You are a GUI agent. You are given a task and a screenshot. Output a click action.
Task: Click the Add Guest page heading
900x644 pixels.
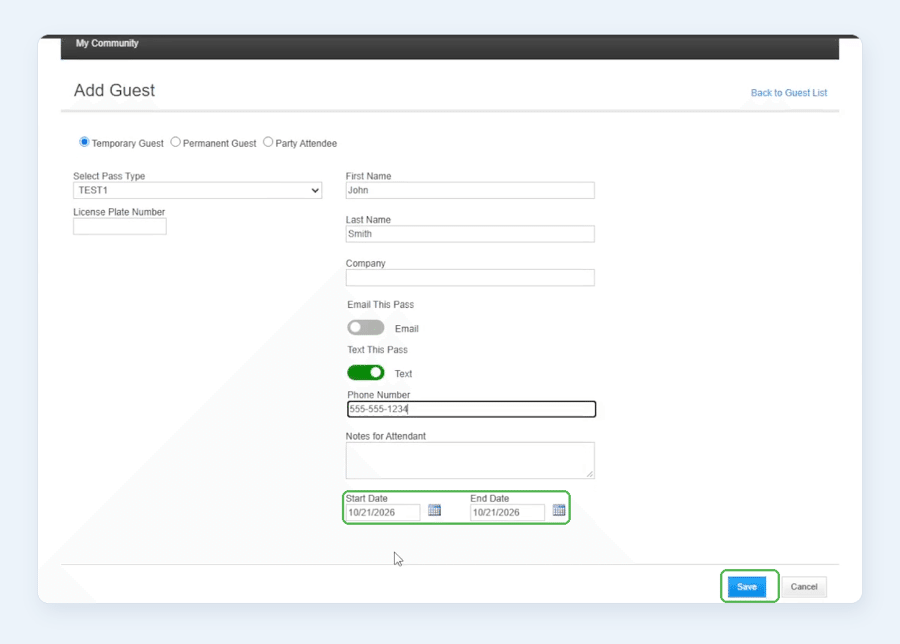point(114,90)
